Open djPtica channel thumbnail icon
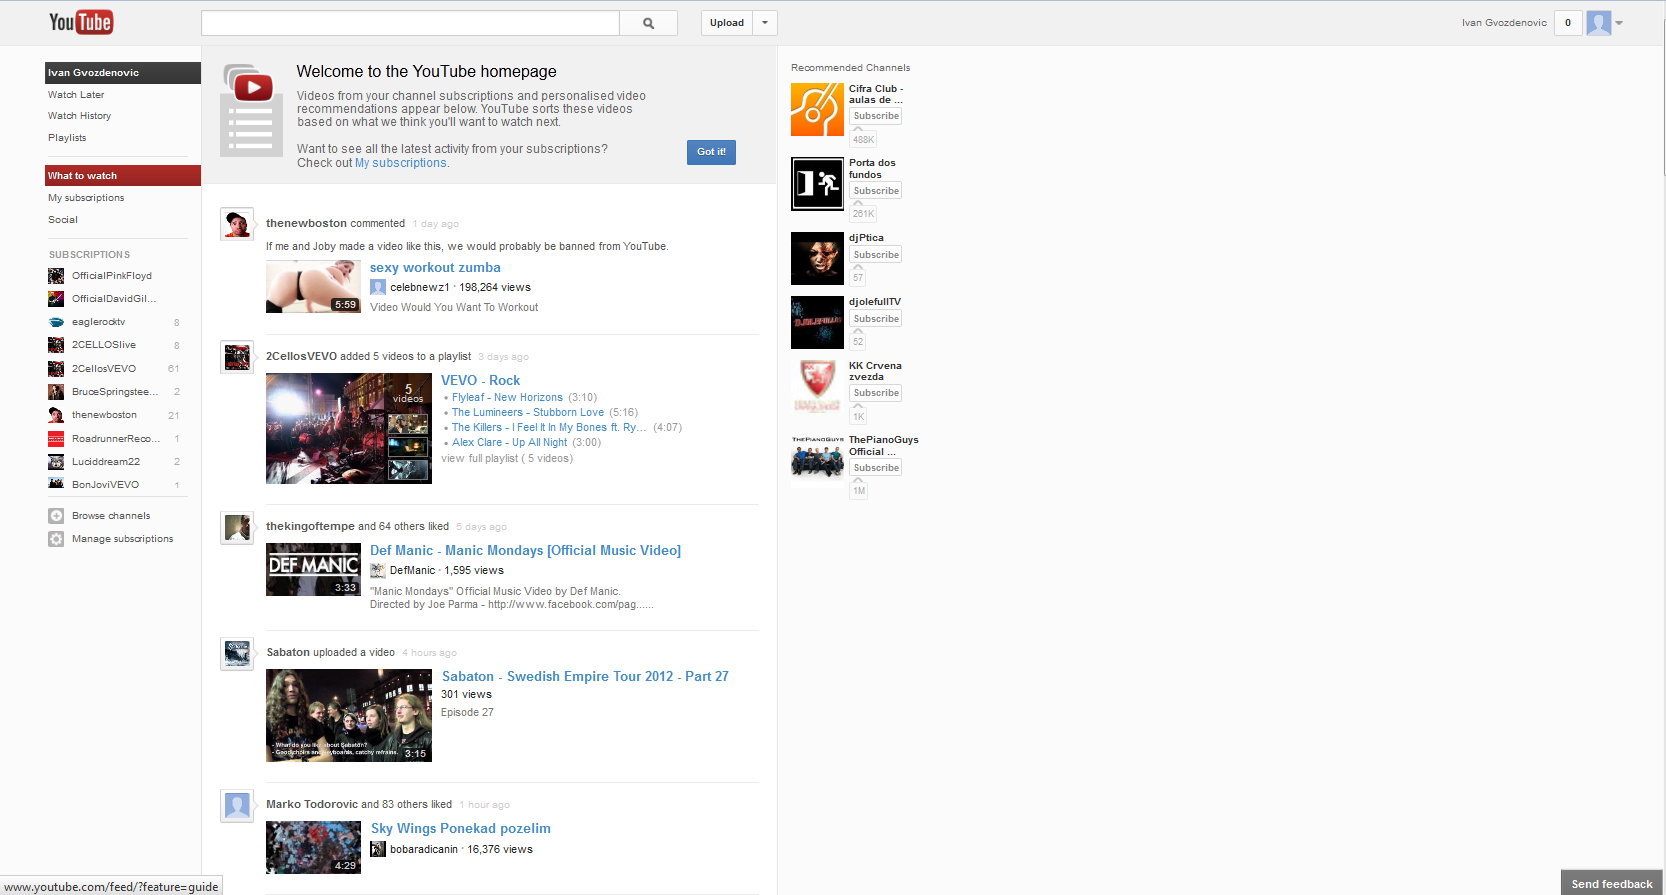 (x=817, y=258)
